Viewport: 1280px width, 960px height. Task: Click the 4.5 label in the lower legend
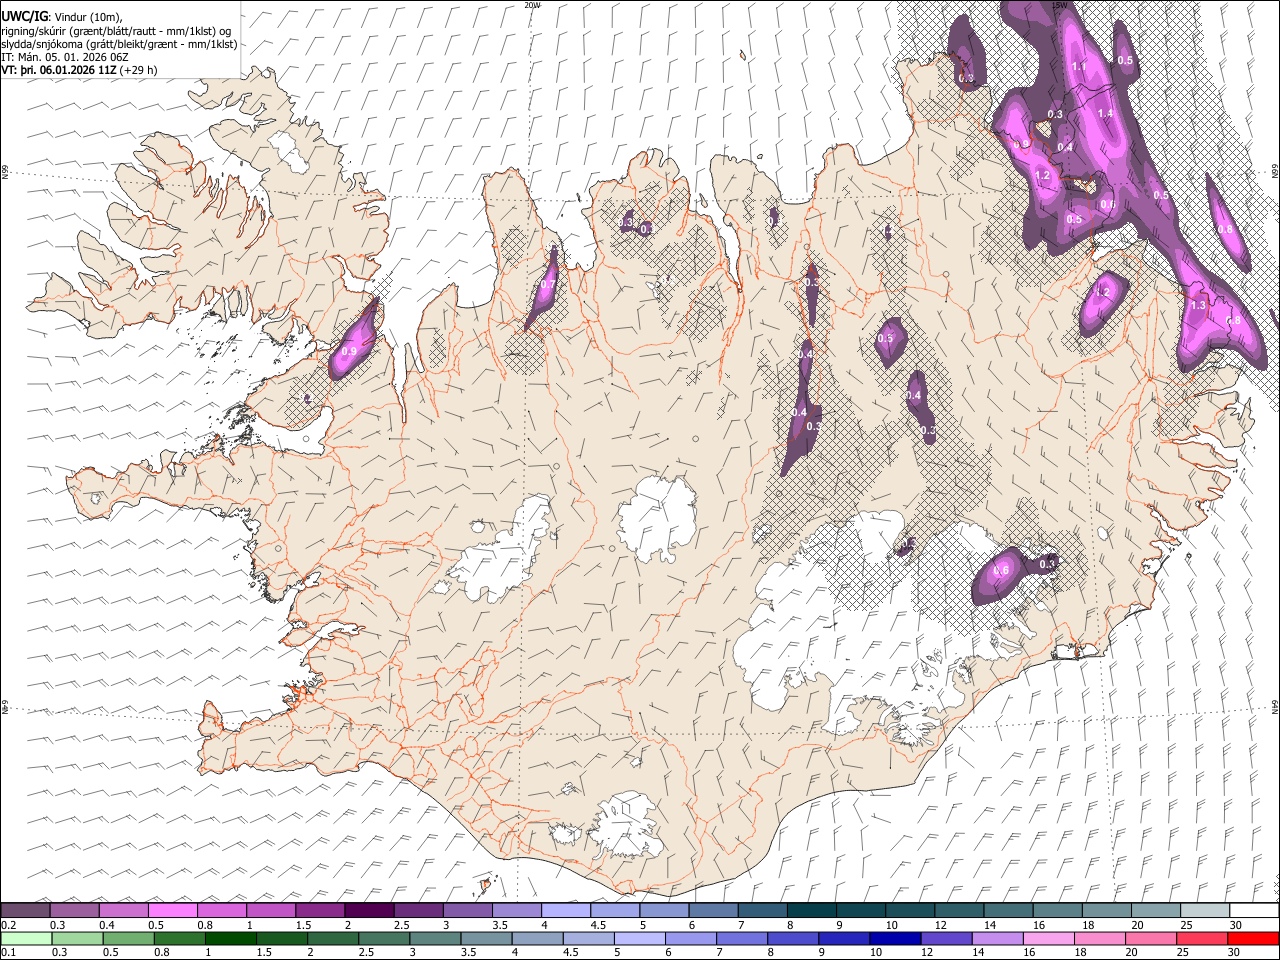pyautogui.click(x=570, y=952)
